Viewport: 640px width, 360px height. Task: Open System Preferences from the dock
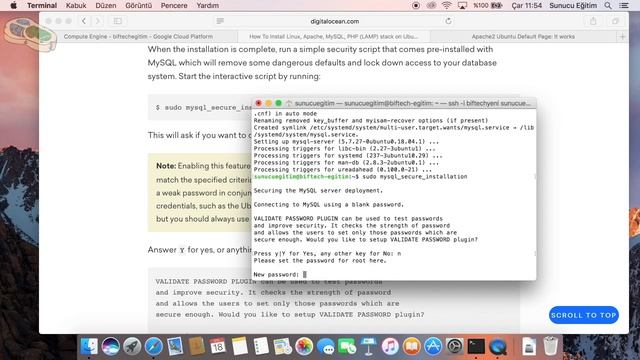[455, 347]
